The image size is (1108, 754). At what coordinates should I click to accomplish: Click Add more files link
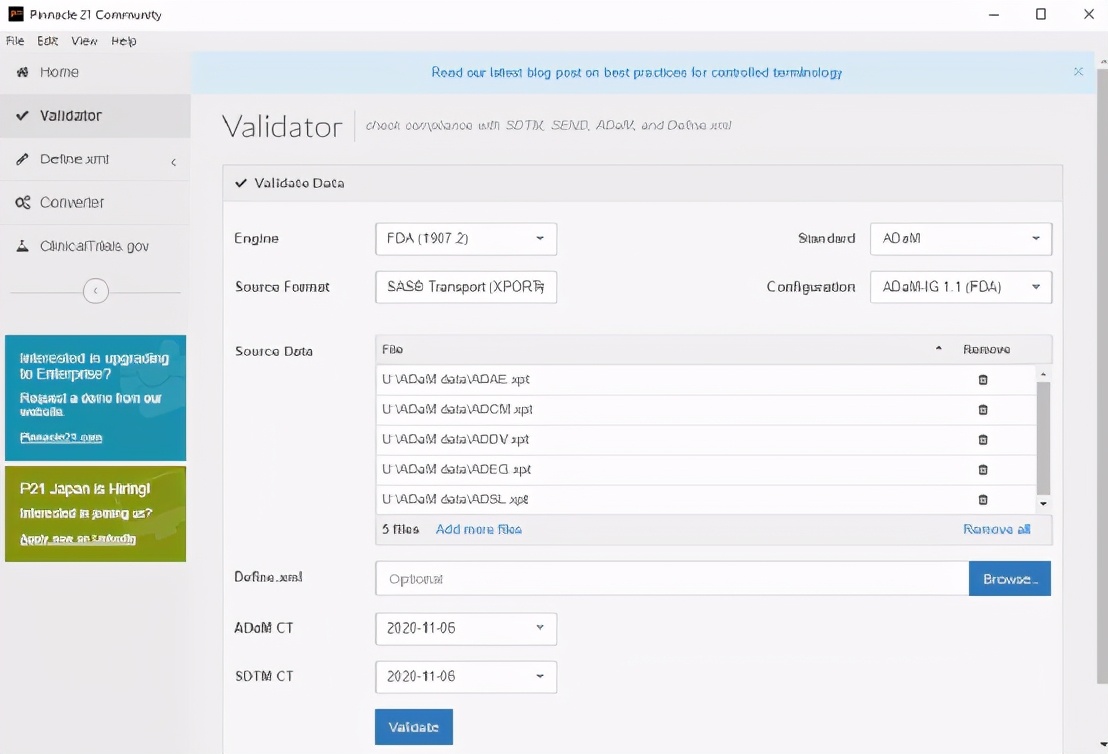pos(478,529)
